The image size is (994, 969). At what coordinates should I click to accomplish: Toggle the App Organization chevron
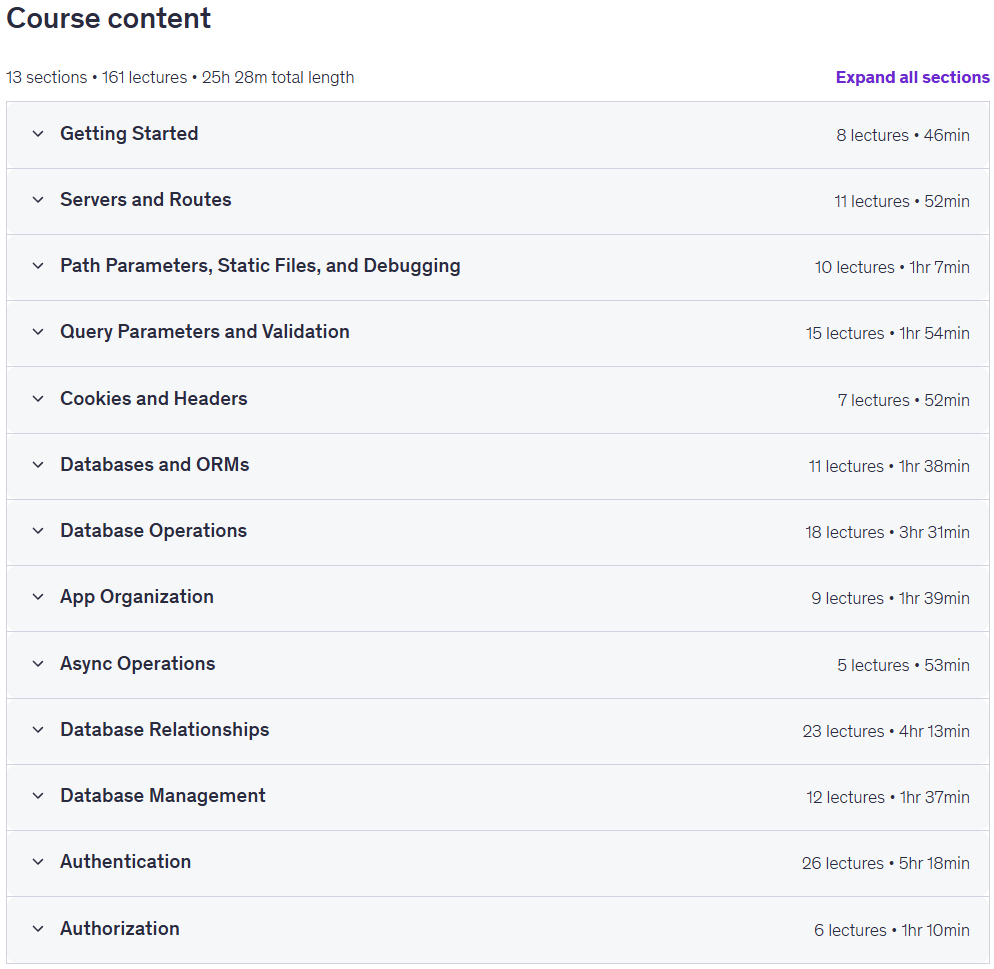tap(38, 596)
